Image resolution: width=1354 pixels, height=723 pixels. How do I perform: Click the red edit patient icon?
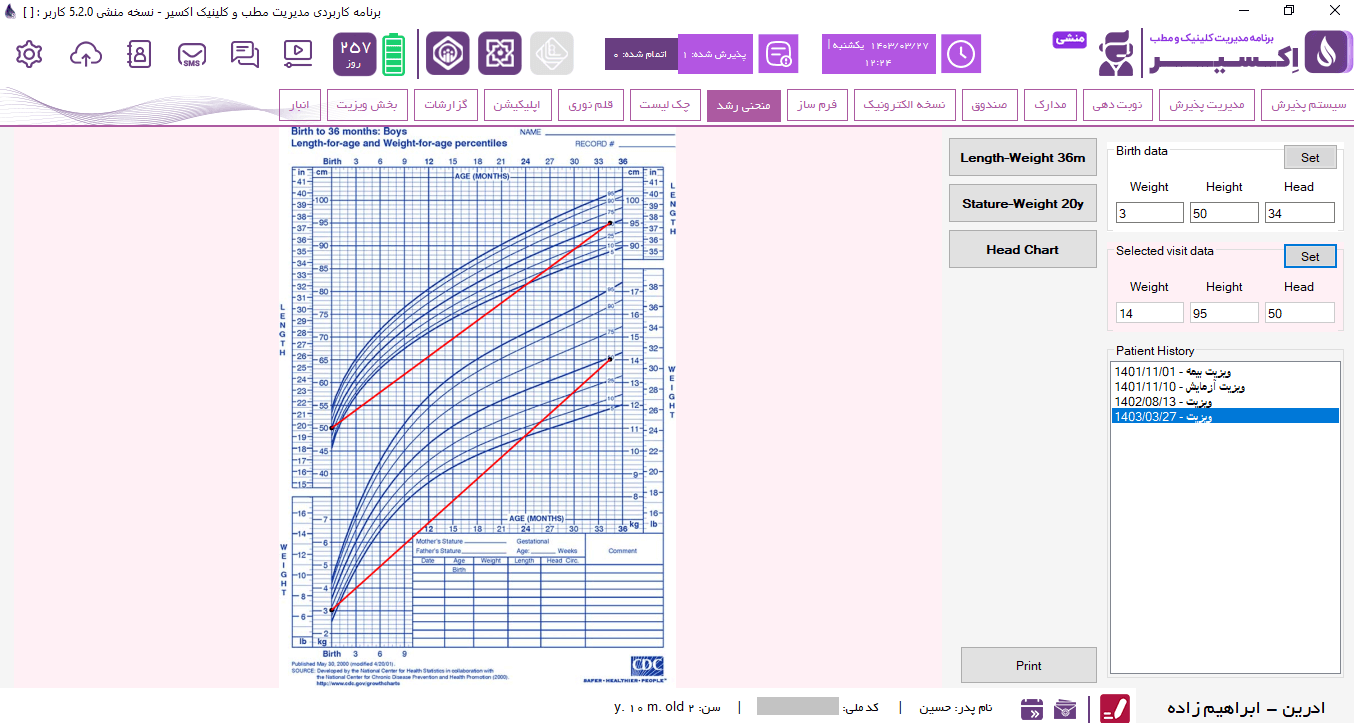point(1115,708)
